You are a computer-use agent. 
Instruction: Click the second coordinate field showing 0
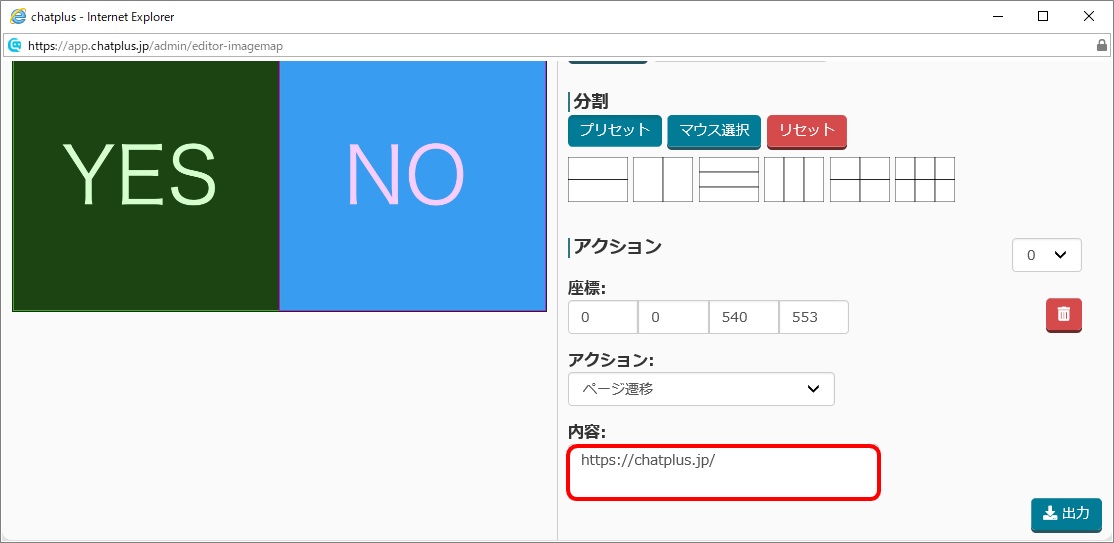tap(673, 317)
